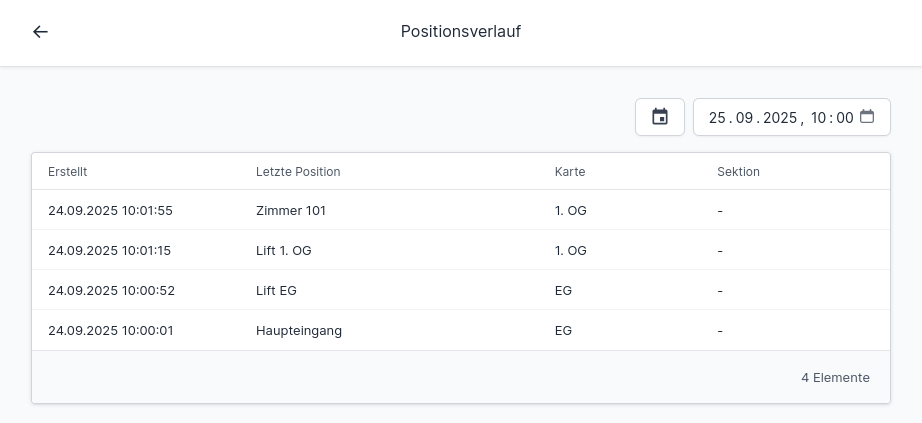Click the year field in date input
The height and width of the screenshot is (423, 922).
779,118
